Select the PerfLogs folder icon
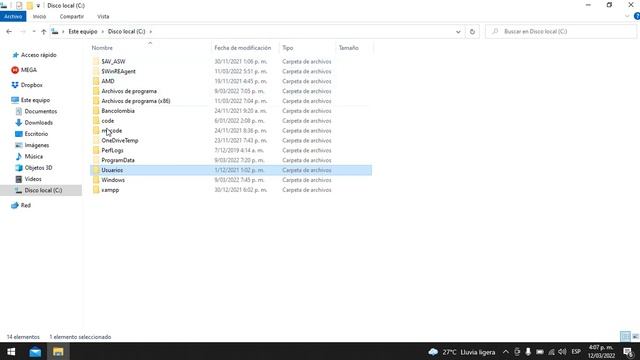 click(x=96, y=150)
